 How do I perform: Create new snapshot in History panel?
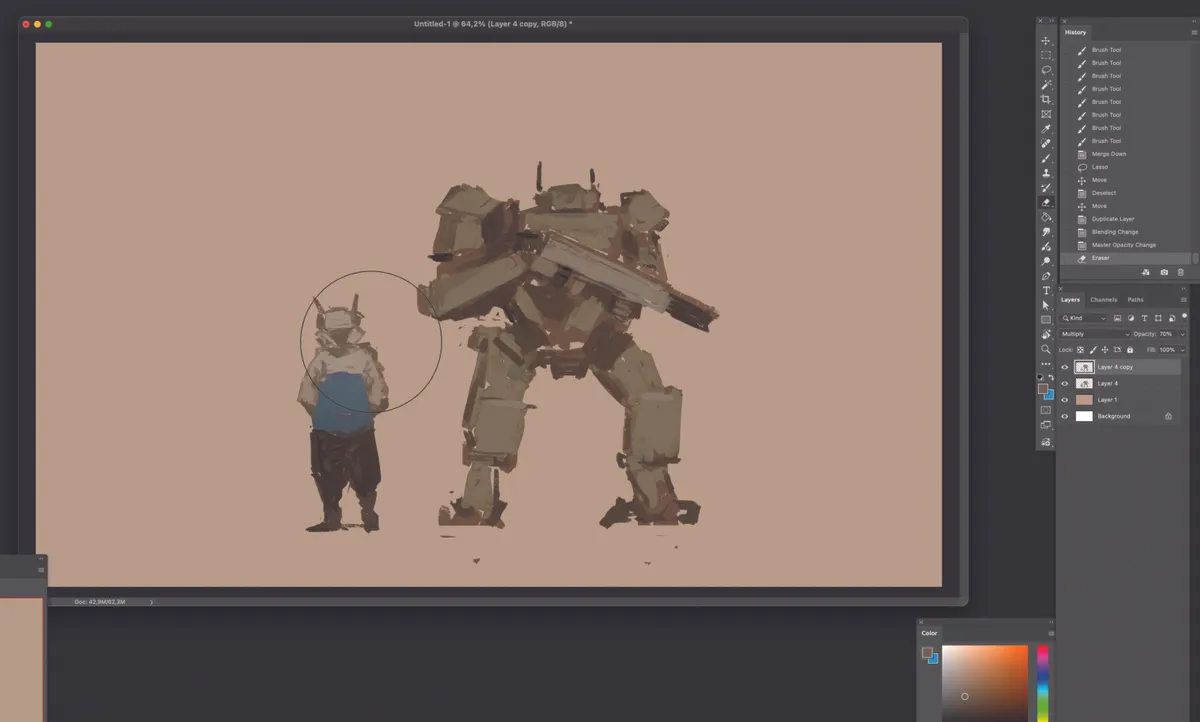(x=1164, y=272)
